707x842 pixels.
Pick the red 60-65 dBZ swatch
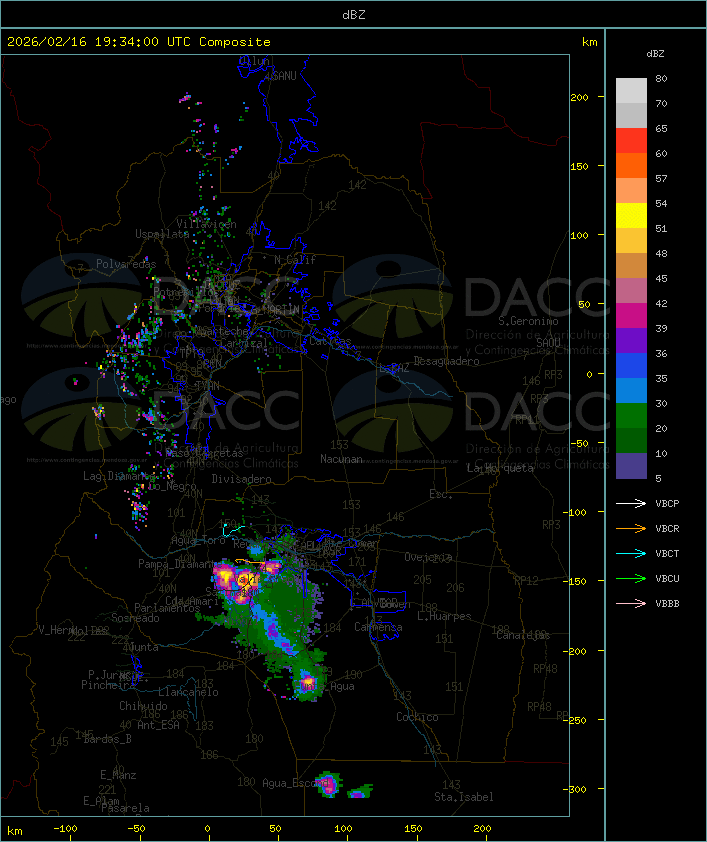tap(631, 141)
